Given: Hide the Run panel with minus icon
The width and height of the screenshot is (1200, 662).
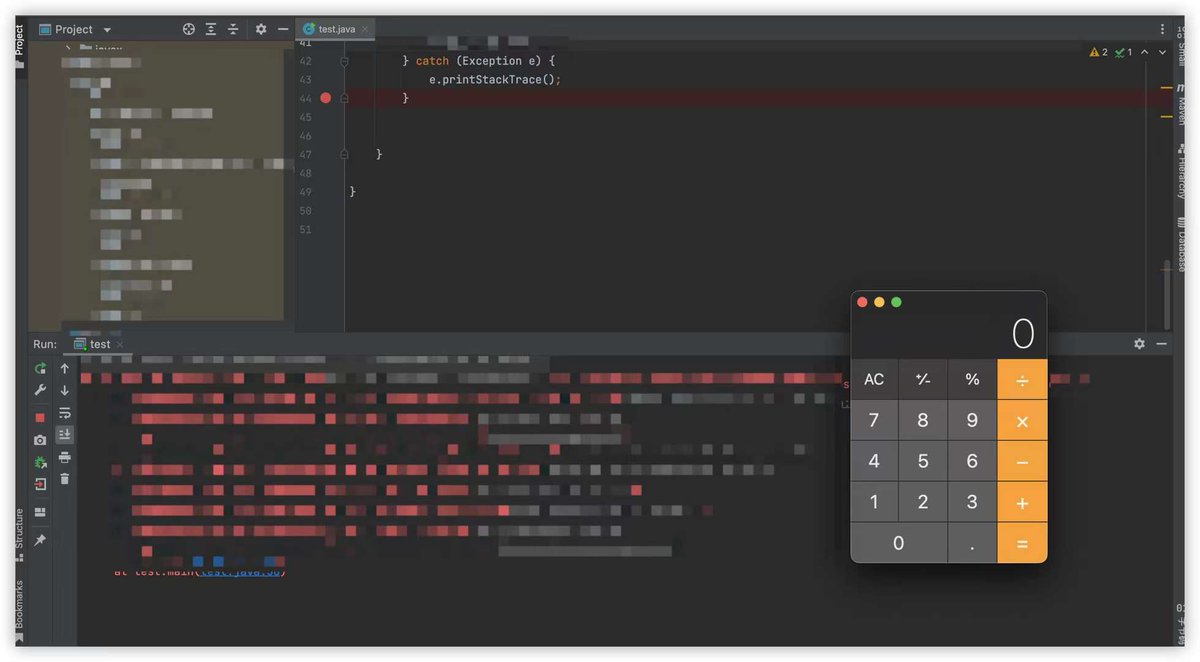Looking at the screenshot, I should pos(1161,344).
